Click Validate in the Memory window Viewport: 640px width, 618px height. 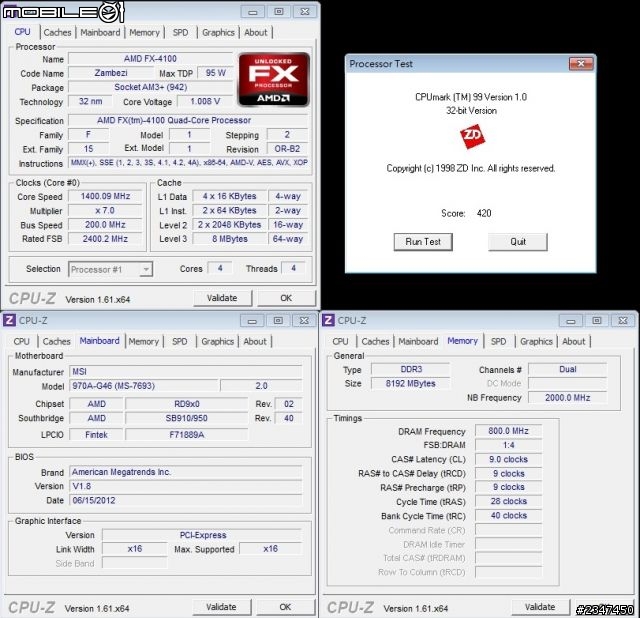(540, 607)
